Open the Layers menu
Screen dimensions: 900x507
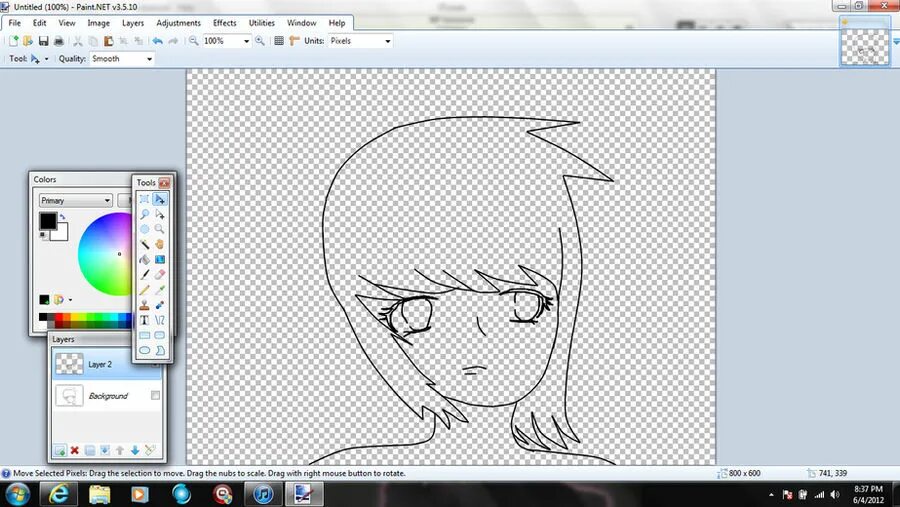click(133, 23)
